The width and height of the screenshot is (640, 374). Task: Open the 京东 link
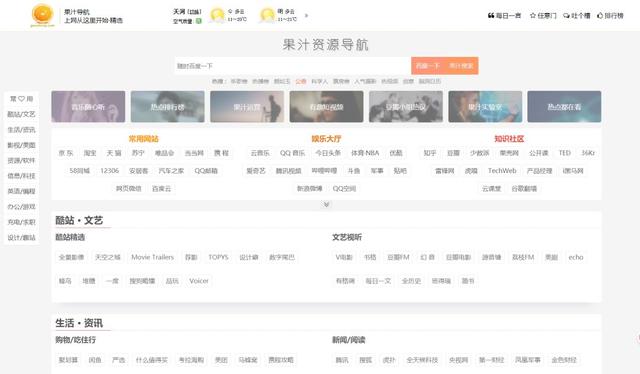point(66,153)
